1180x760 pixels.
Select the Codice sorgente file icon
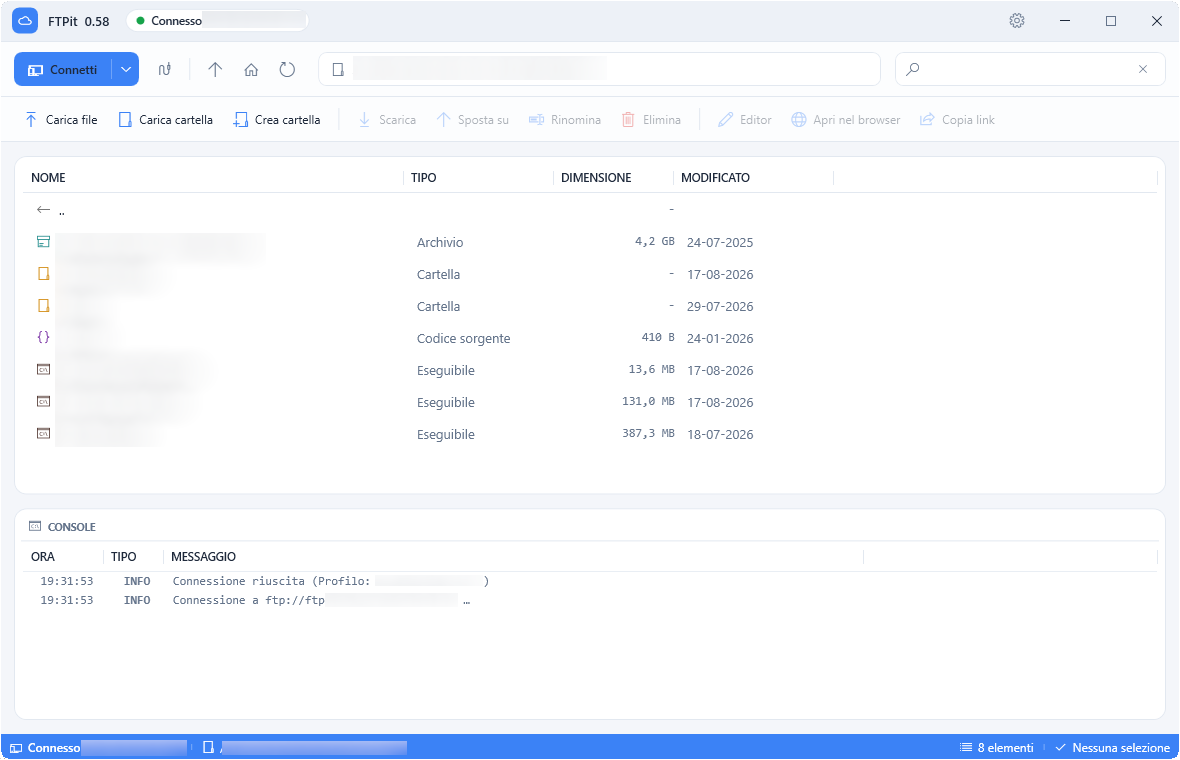44,337
